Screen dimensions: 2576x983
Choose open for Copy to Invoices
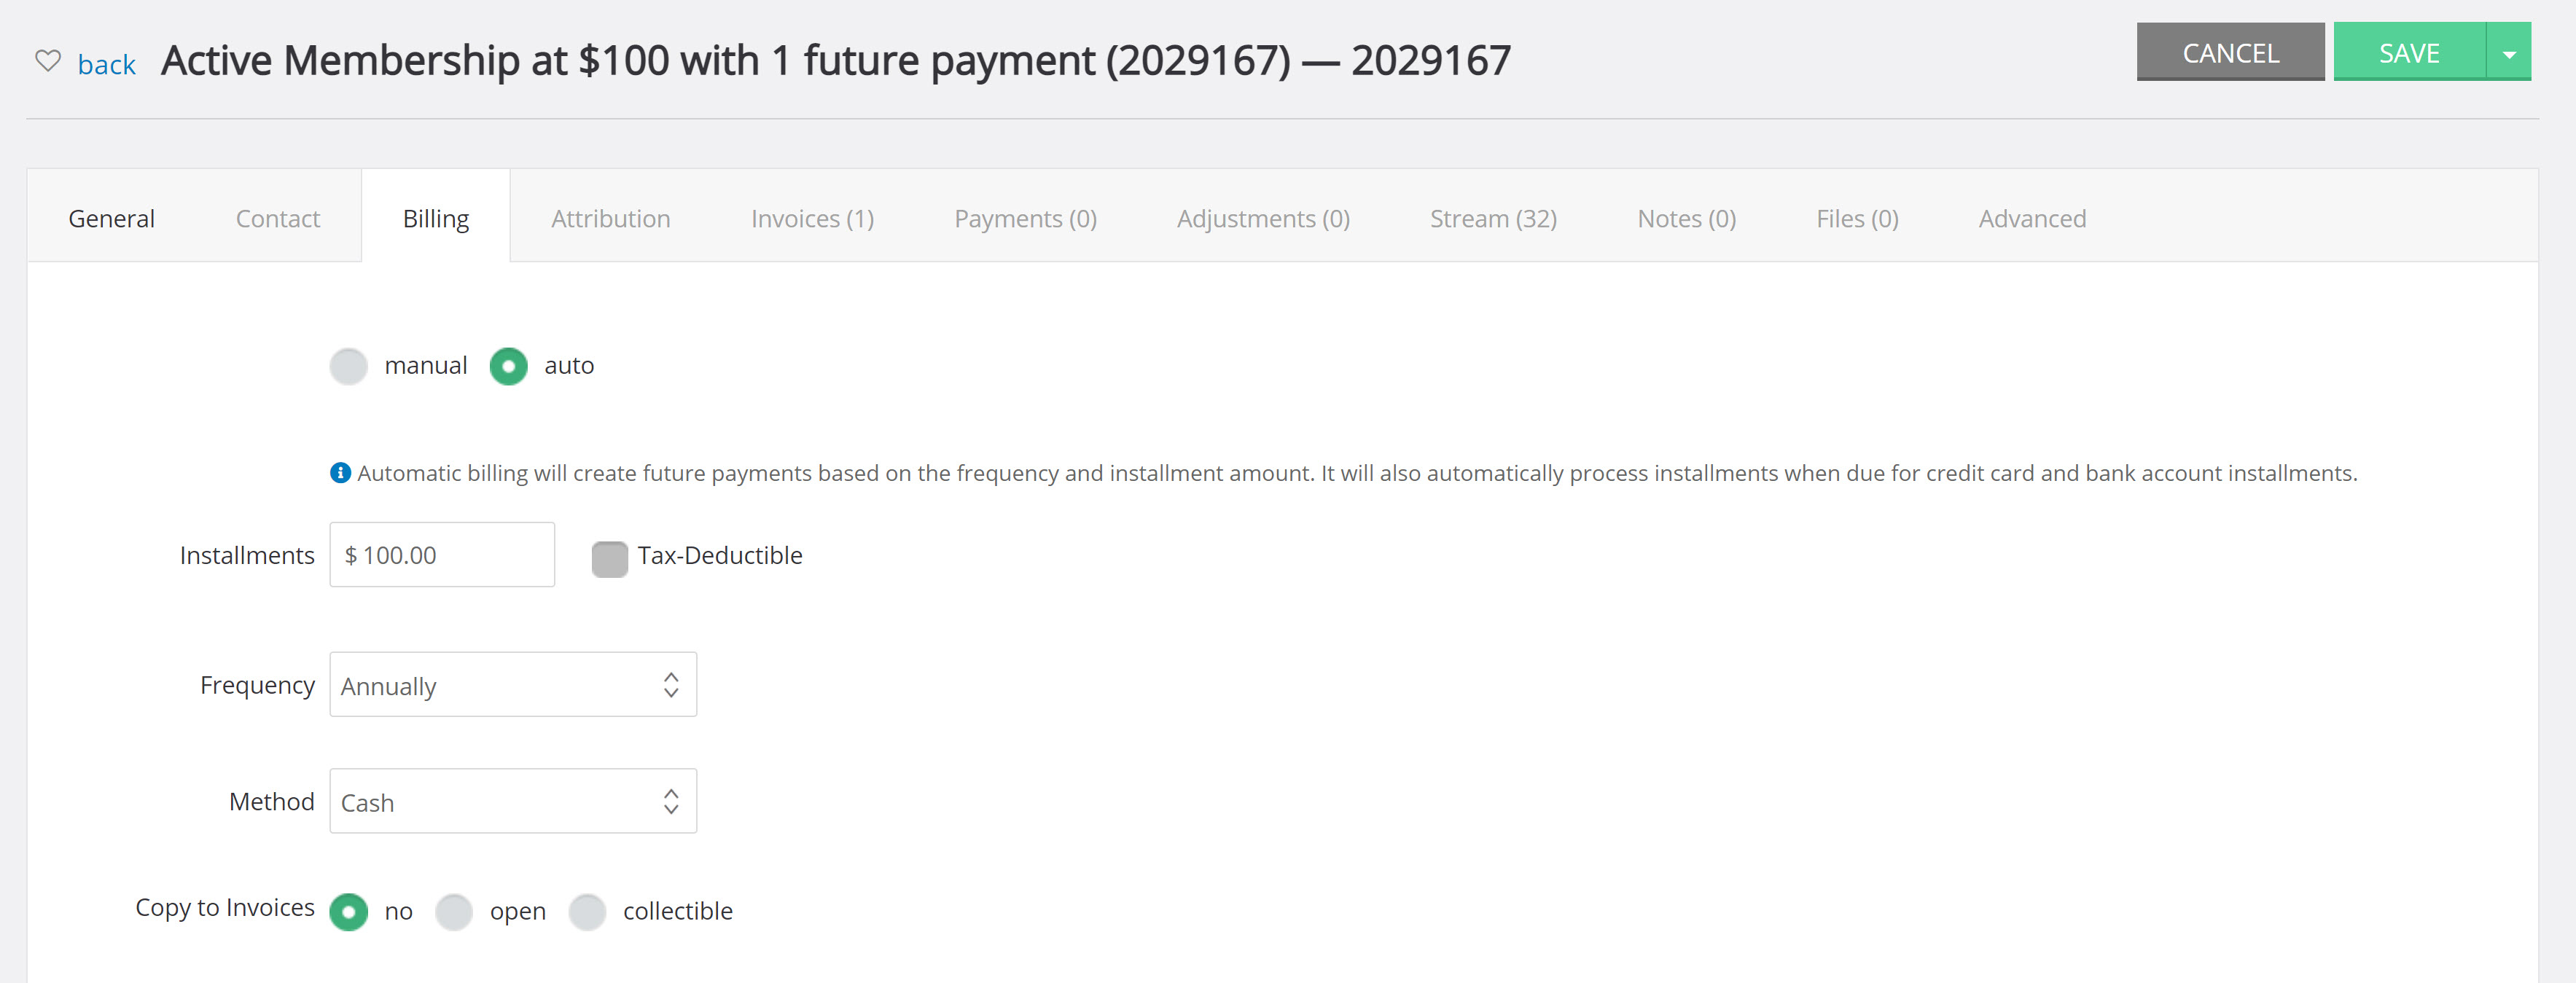[454, 912]
